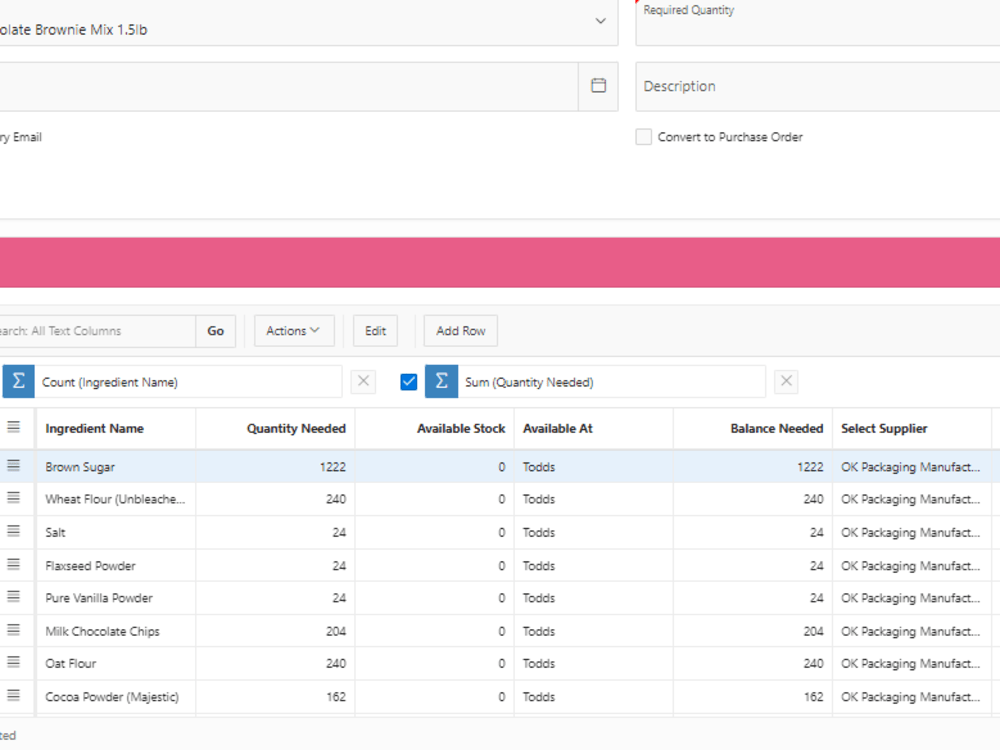Screen dimensions: 1000x750
Task: Click the Brown Sugar row drag handle
Action: tap(16, 466)
